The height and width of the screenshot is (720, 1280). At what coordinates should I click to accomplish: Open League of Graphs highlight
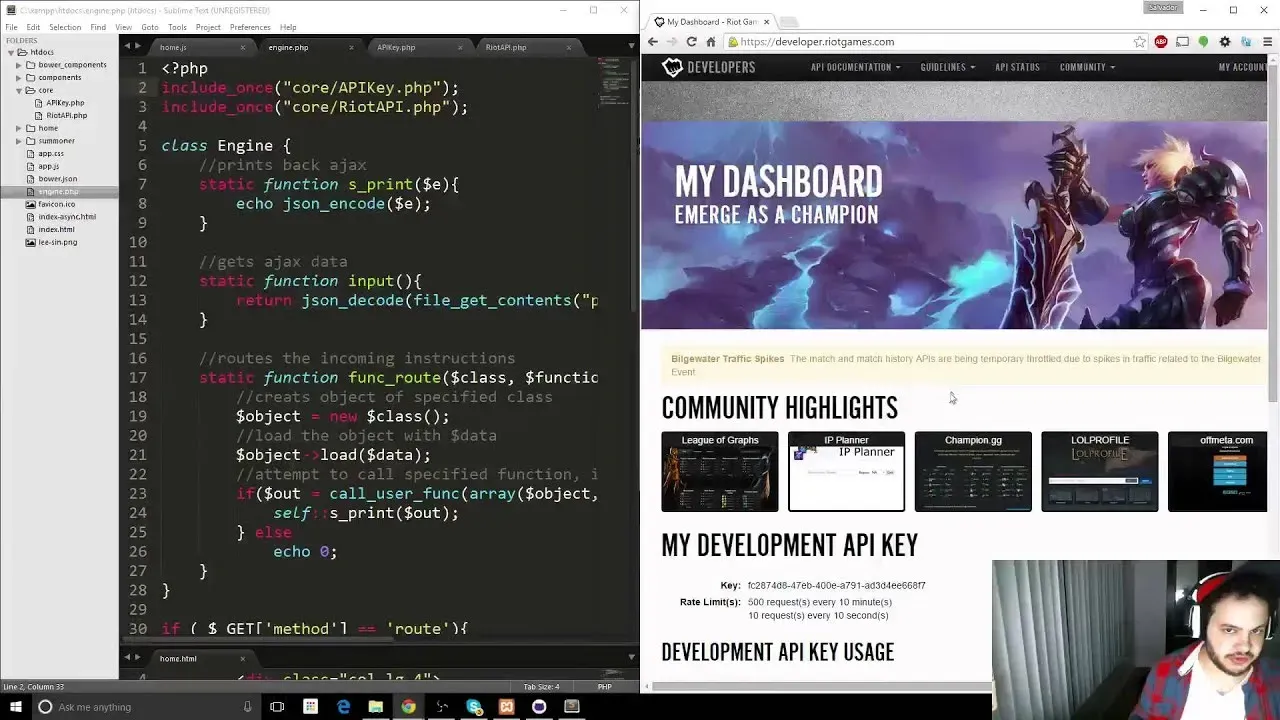(x=720, y=472)
